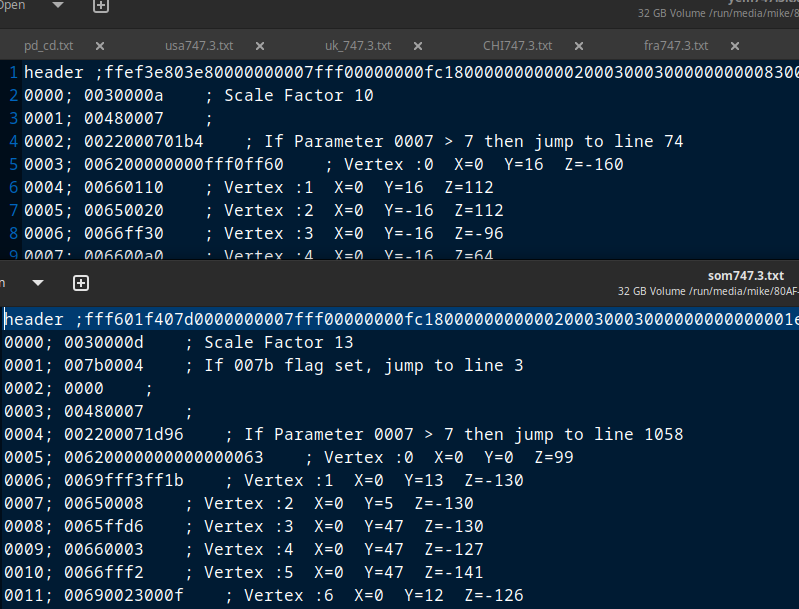
Task: Close the fra747.3.txt tab
Action: (734, 46)
